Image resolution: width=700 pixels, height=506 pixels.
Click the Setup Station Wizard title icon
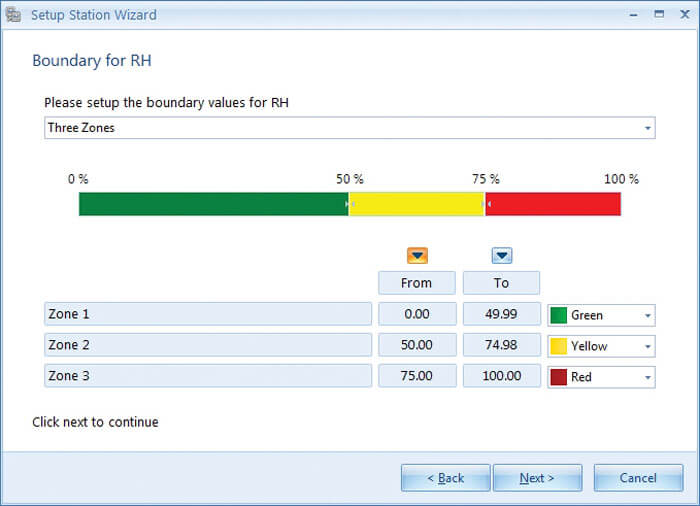point(15,15)
